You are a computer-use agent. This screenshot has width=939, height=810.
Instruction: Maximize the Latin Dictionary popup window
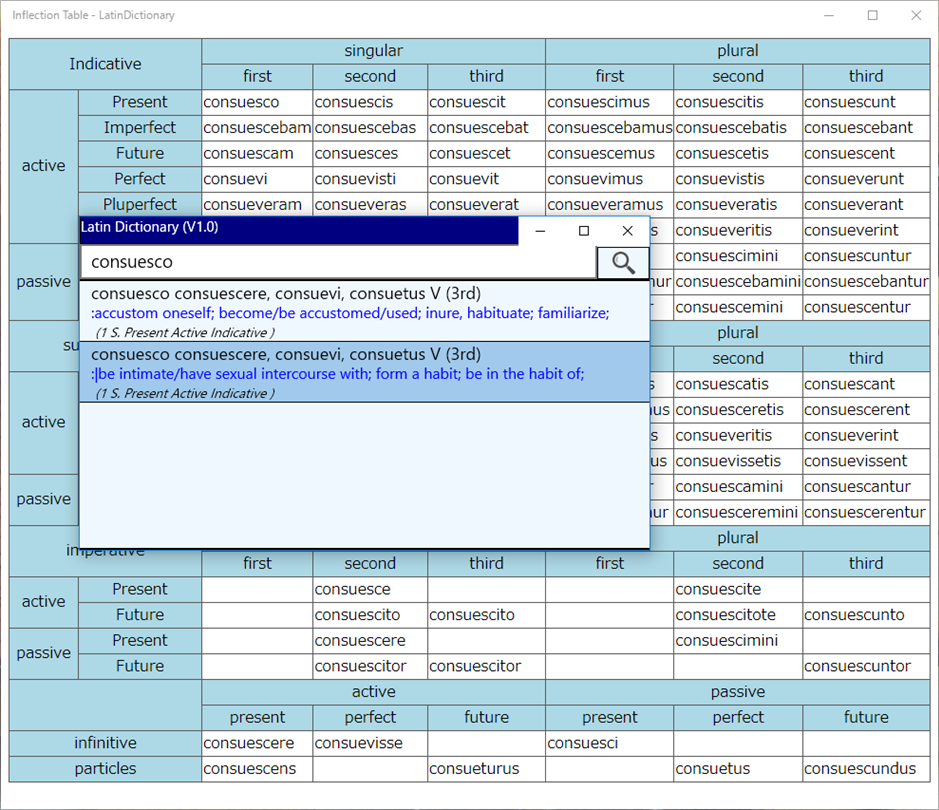tap(584, 230)
